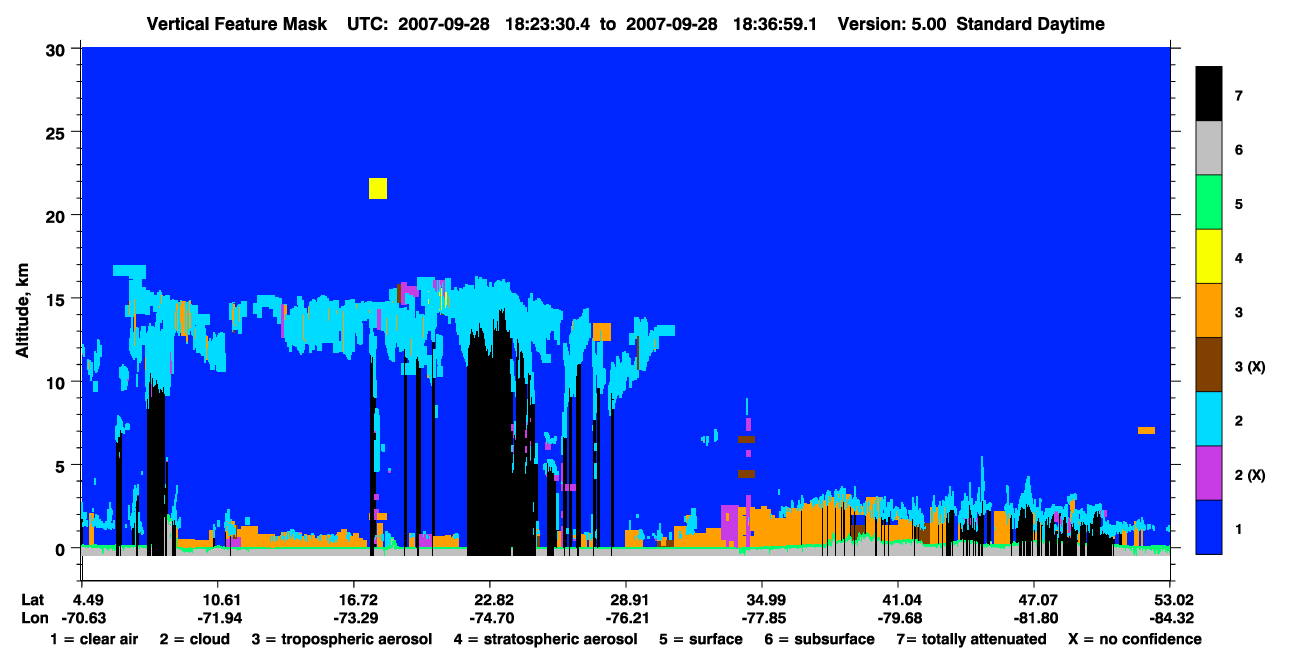Click the 'Lon' row label
This screenshot has height=667, width=1300.
tap(33, 618)
